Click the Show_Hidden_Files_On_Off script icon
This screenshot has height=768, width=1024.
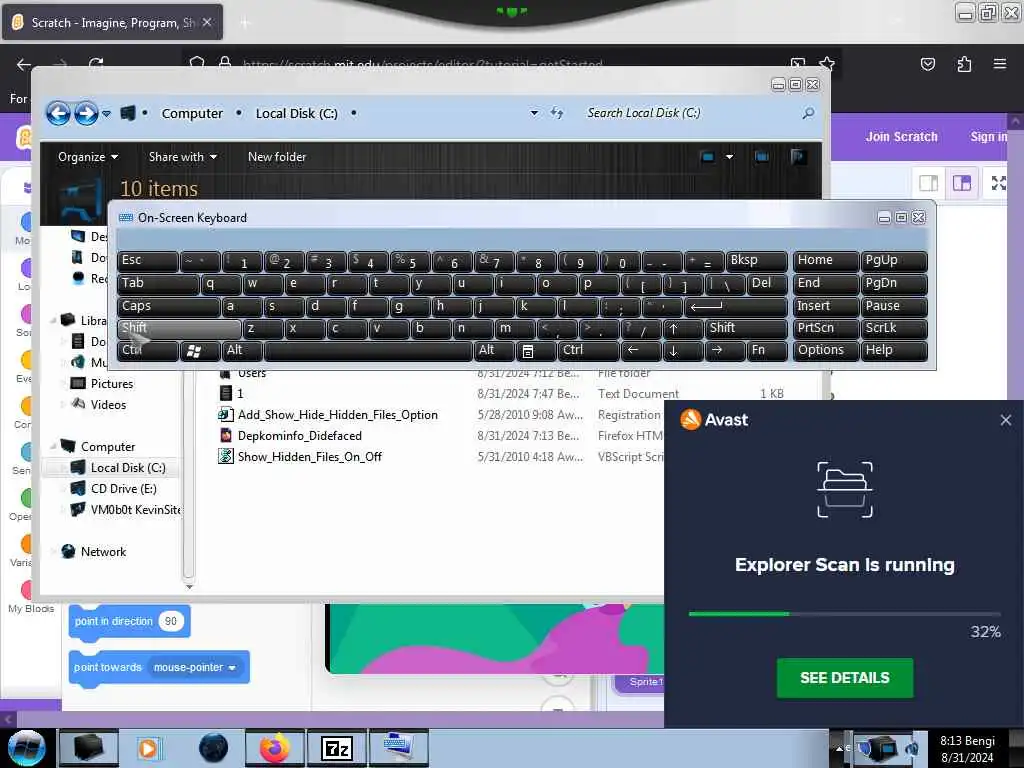click(225, 456)
